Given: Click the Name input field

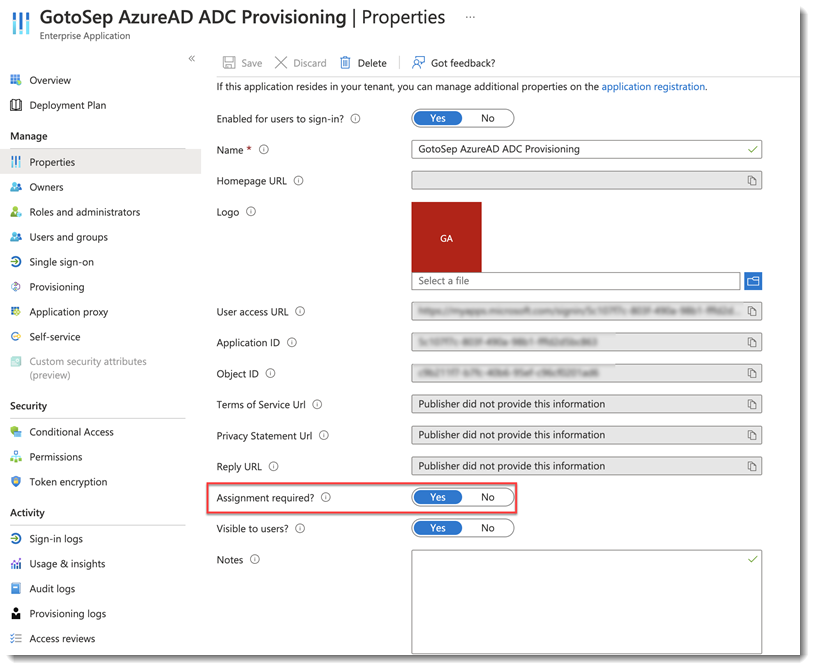Looking at the screenshot, I should tap(586, 149).
